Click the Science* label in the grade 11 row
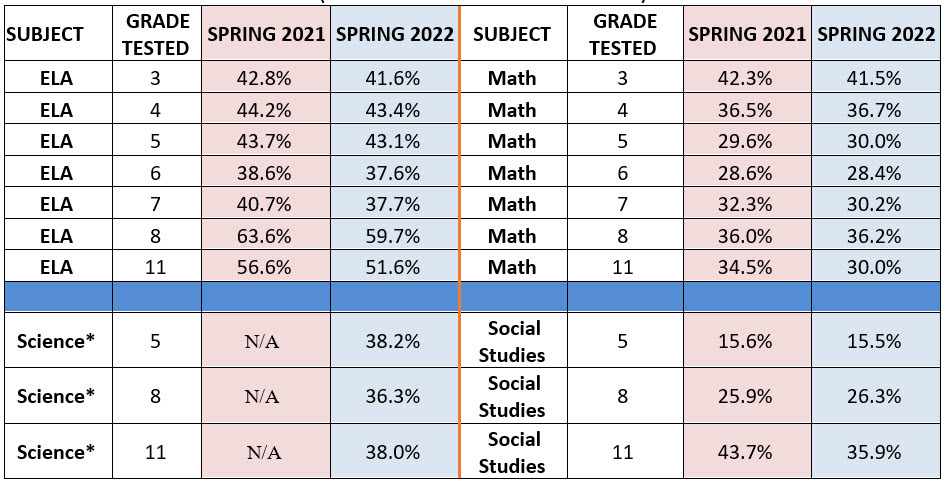The height and width of the screenshot is (482, 948). pyautogui.click(x=56, y=452)
